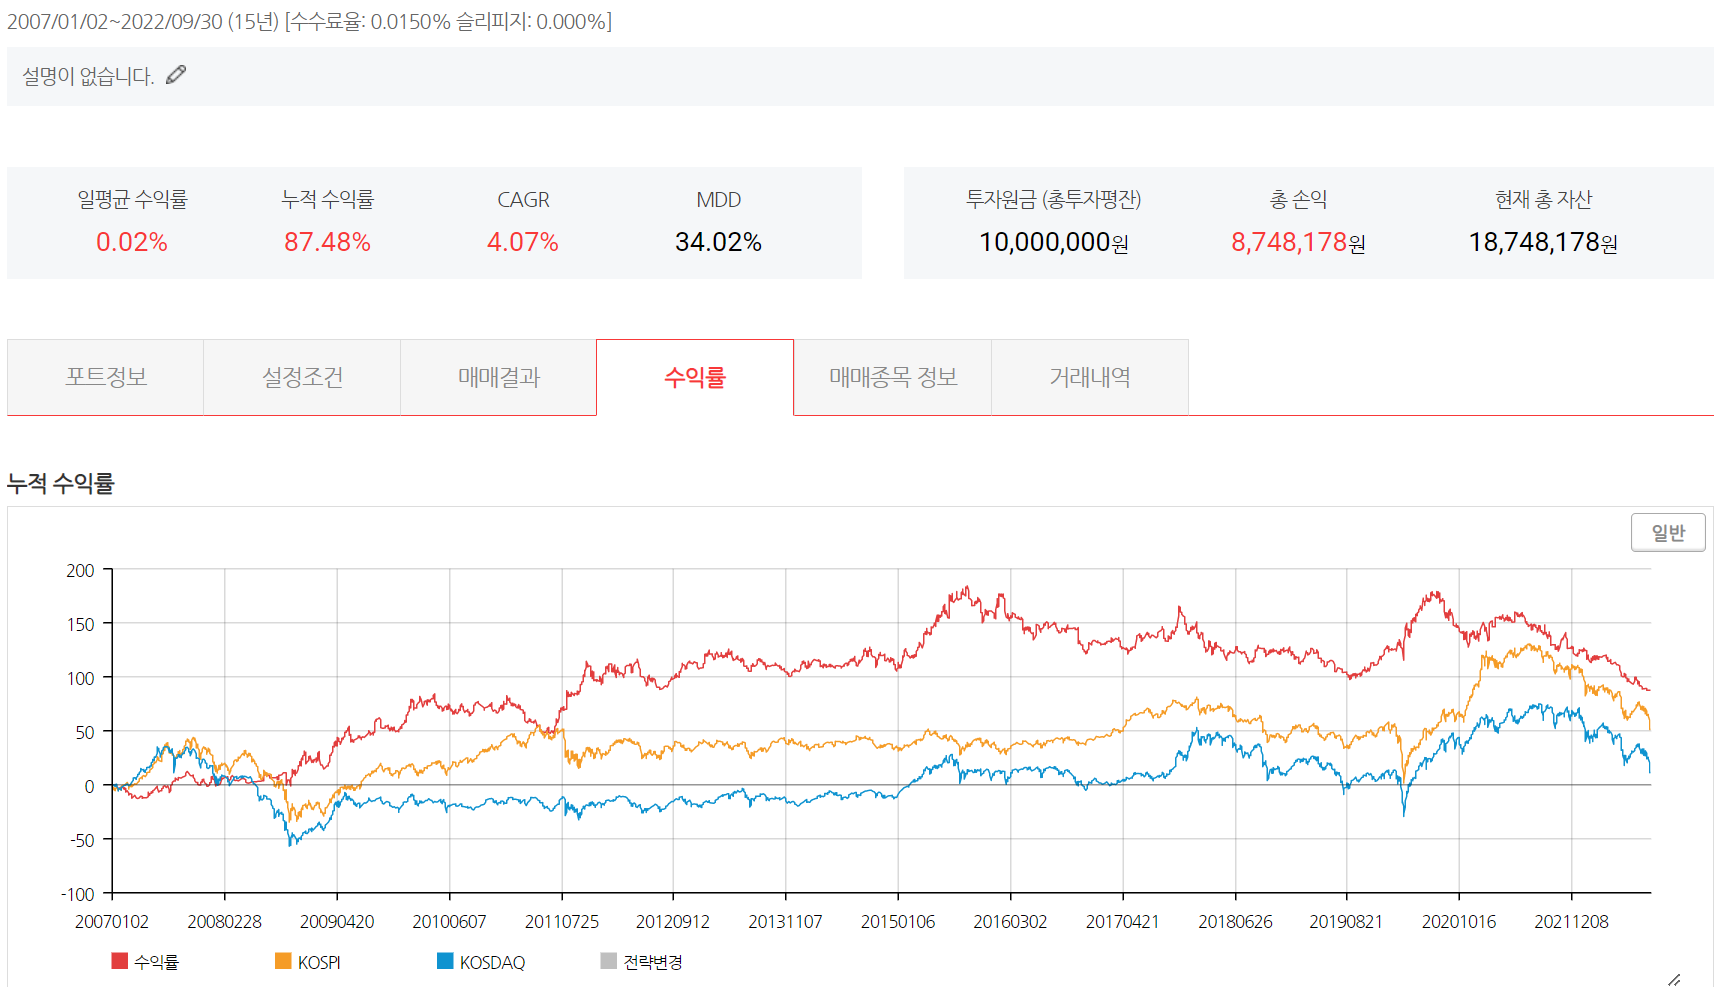The height and width of the screenshot is (987, 1722).
Task: Click the 일평균 수익률 metric label
Action: 132,200
